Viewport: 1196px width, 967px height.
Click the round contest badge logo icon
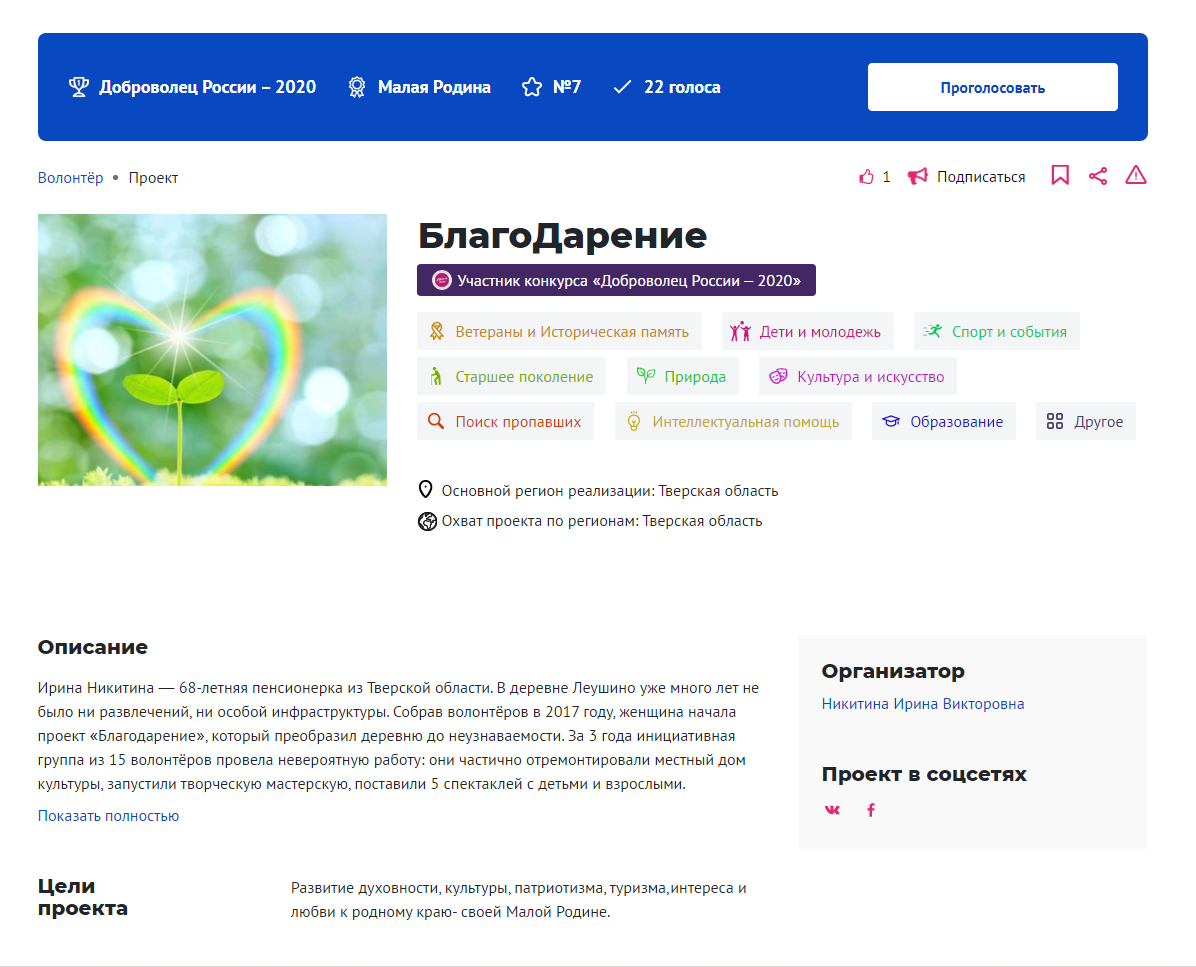(442, 280)
